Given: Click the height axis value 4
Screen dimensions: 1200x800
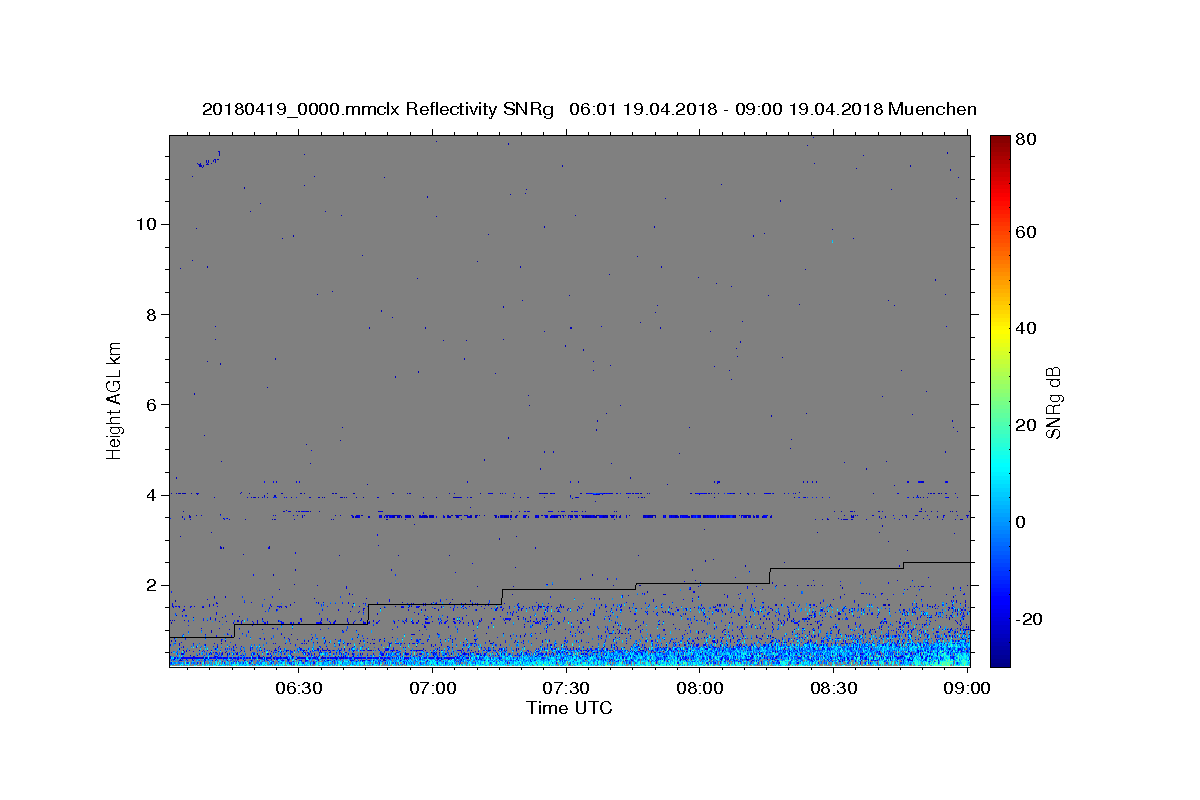Looking at the screenshot, I should click(154, 495).
